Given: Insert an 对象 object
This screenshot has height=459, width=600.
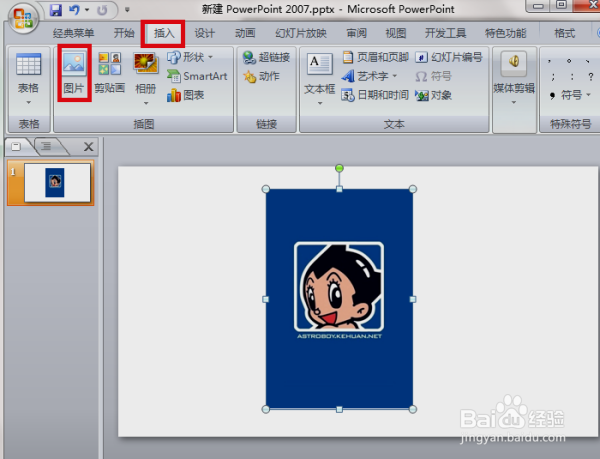Looking at the screenshot, I should click(433, 95).
